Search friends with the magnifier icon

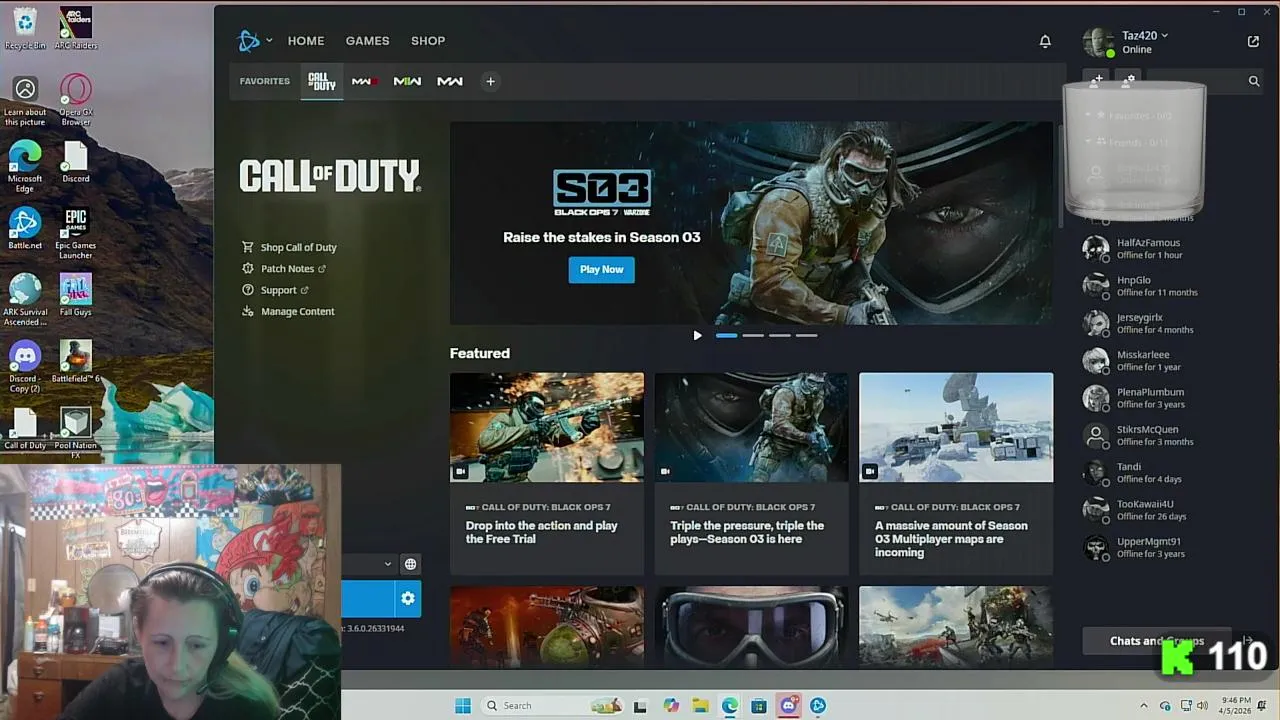(1254, 81)
